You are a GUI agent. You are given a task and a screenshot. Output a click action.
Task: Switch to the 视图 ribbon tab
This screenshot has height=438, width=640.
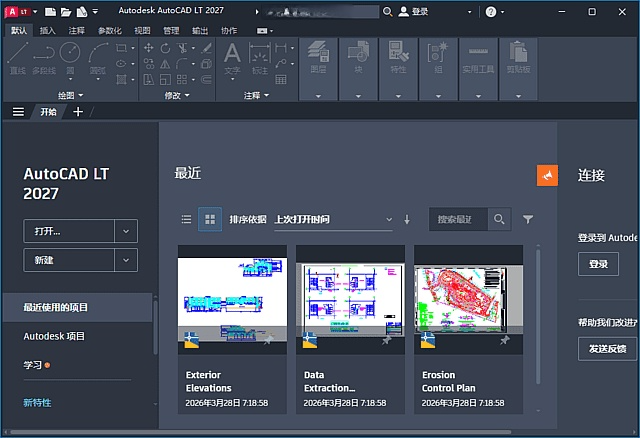tap(143, 31)
